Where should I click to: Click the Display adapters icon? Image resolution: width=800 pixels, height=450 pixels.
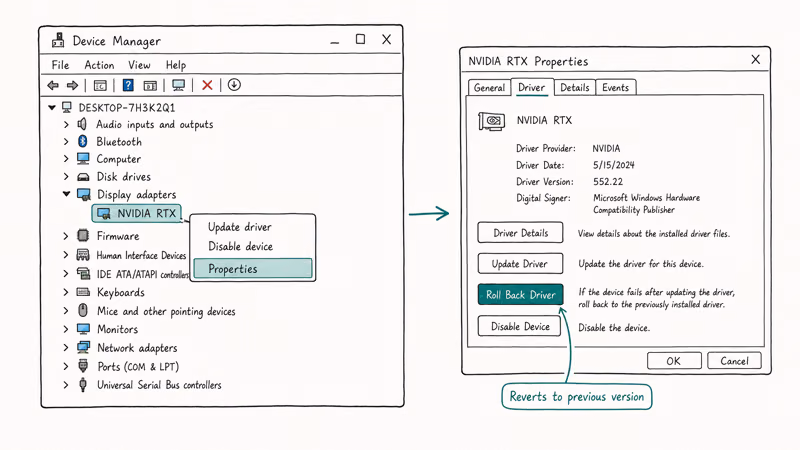pyautogui.click(x=84, y=194)
